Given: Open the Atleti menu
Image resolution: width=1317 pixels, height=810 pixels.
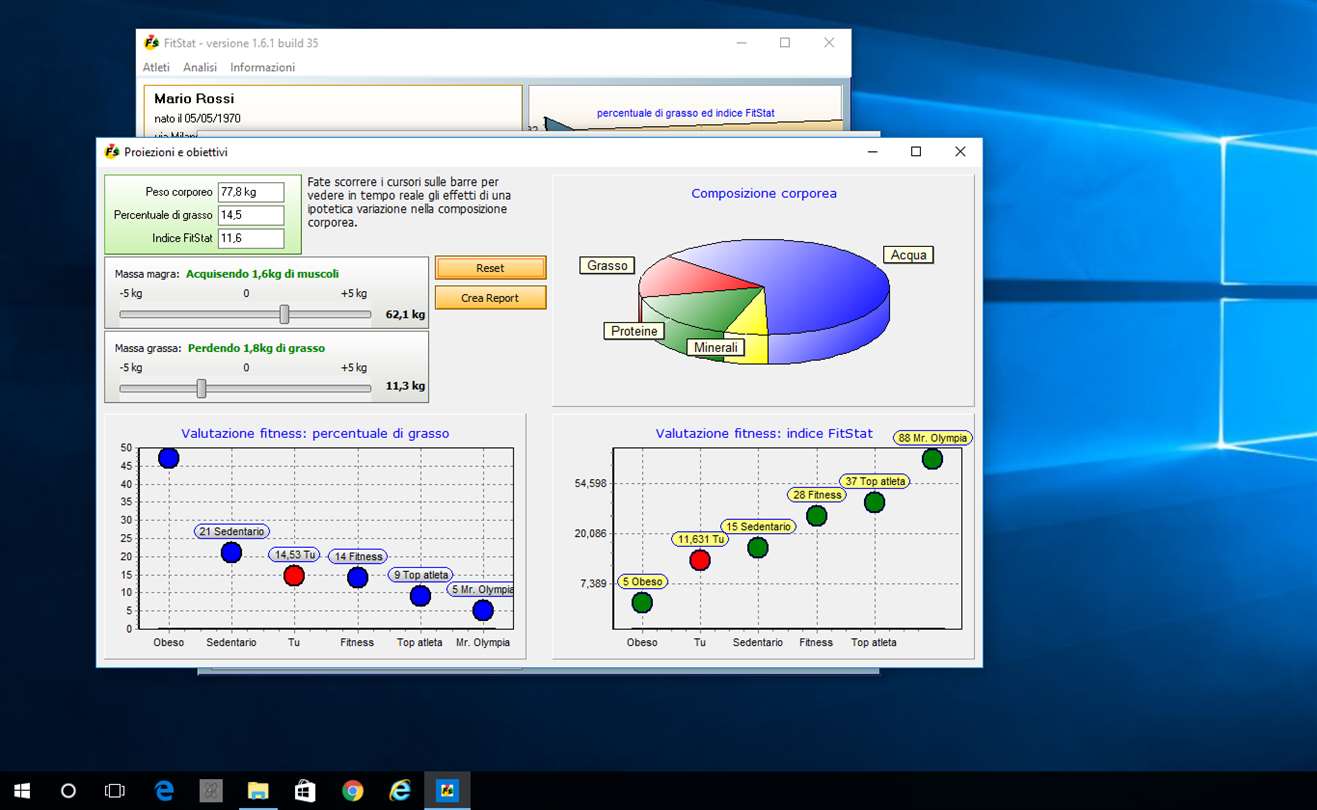Looking at the screenshot, I should (156, 68).
